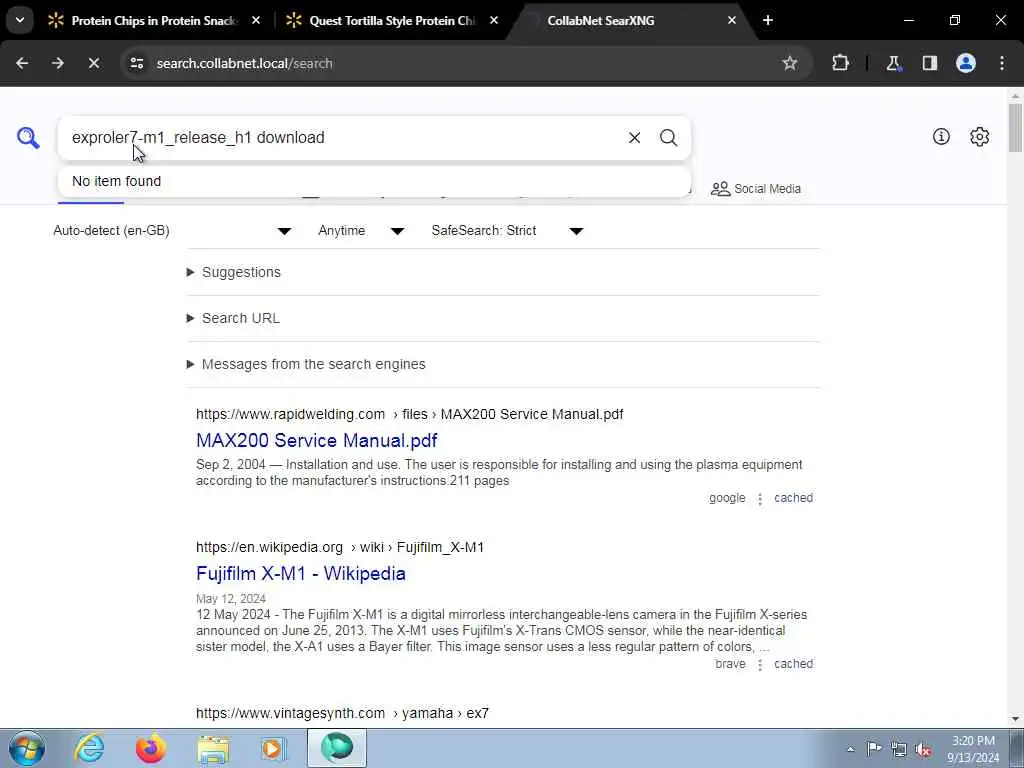Open Windows Media Player from taskbar
This screenshot has width=1024, height=768.
[274, 748]
